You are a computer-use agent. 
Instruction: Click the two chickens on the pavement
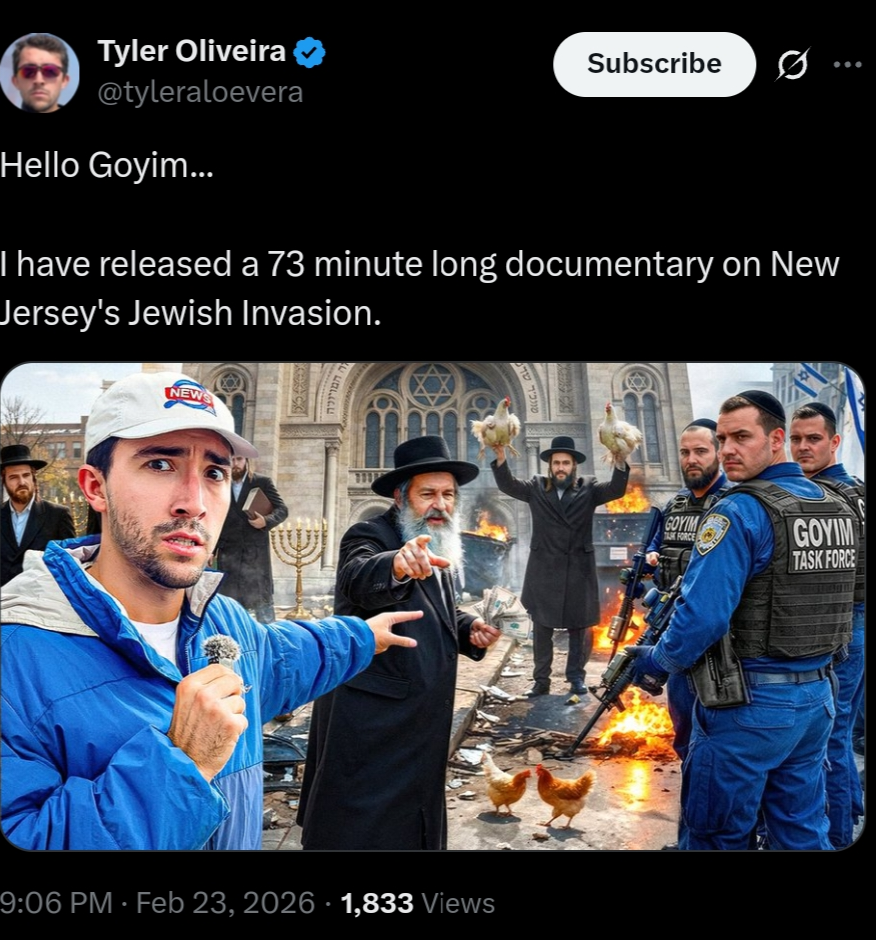538,790
